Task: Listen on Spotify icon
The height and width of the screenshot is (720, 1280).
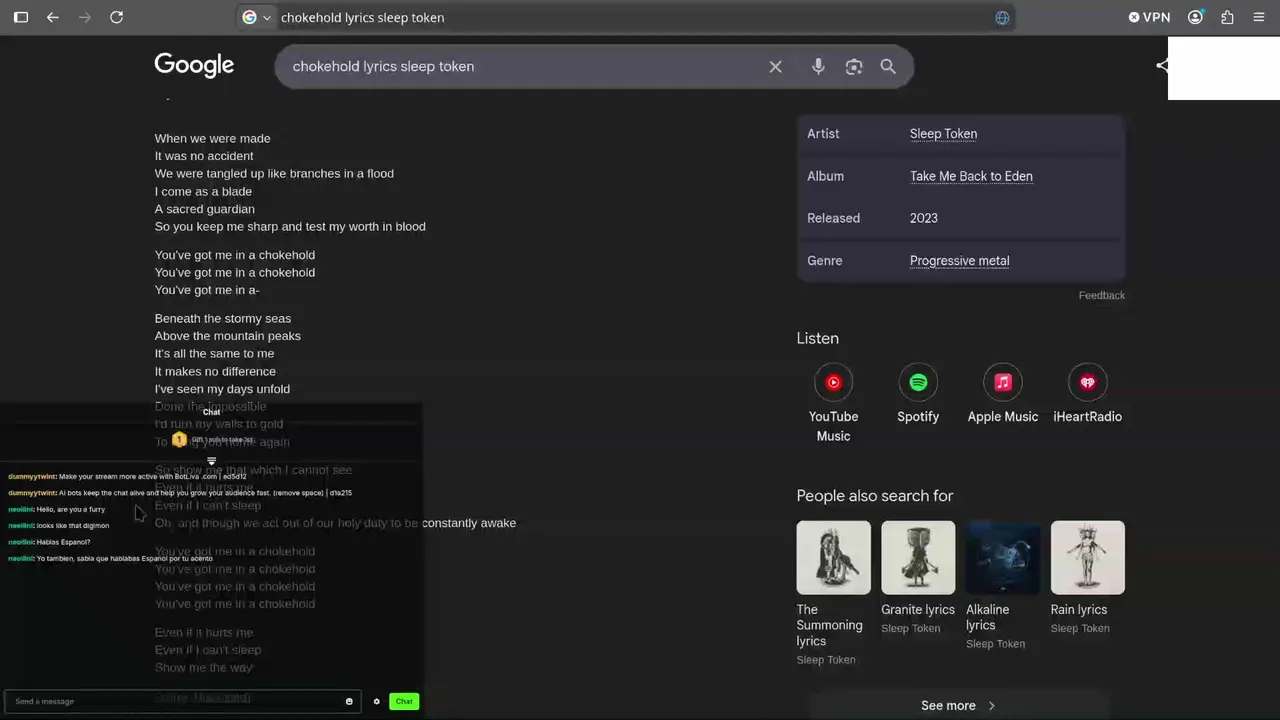Action: point(918,382)
